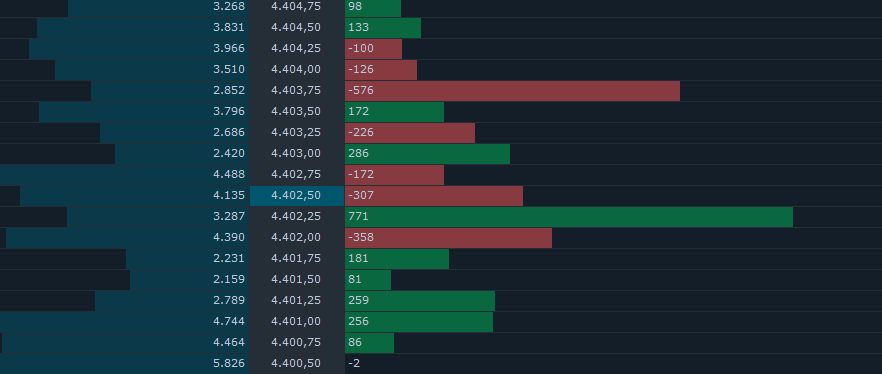The height and width of the screenshot is (374, 882).
Task: Click the volume bar showing 4.744
Action: (x=124, y=322)
